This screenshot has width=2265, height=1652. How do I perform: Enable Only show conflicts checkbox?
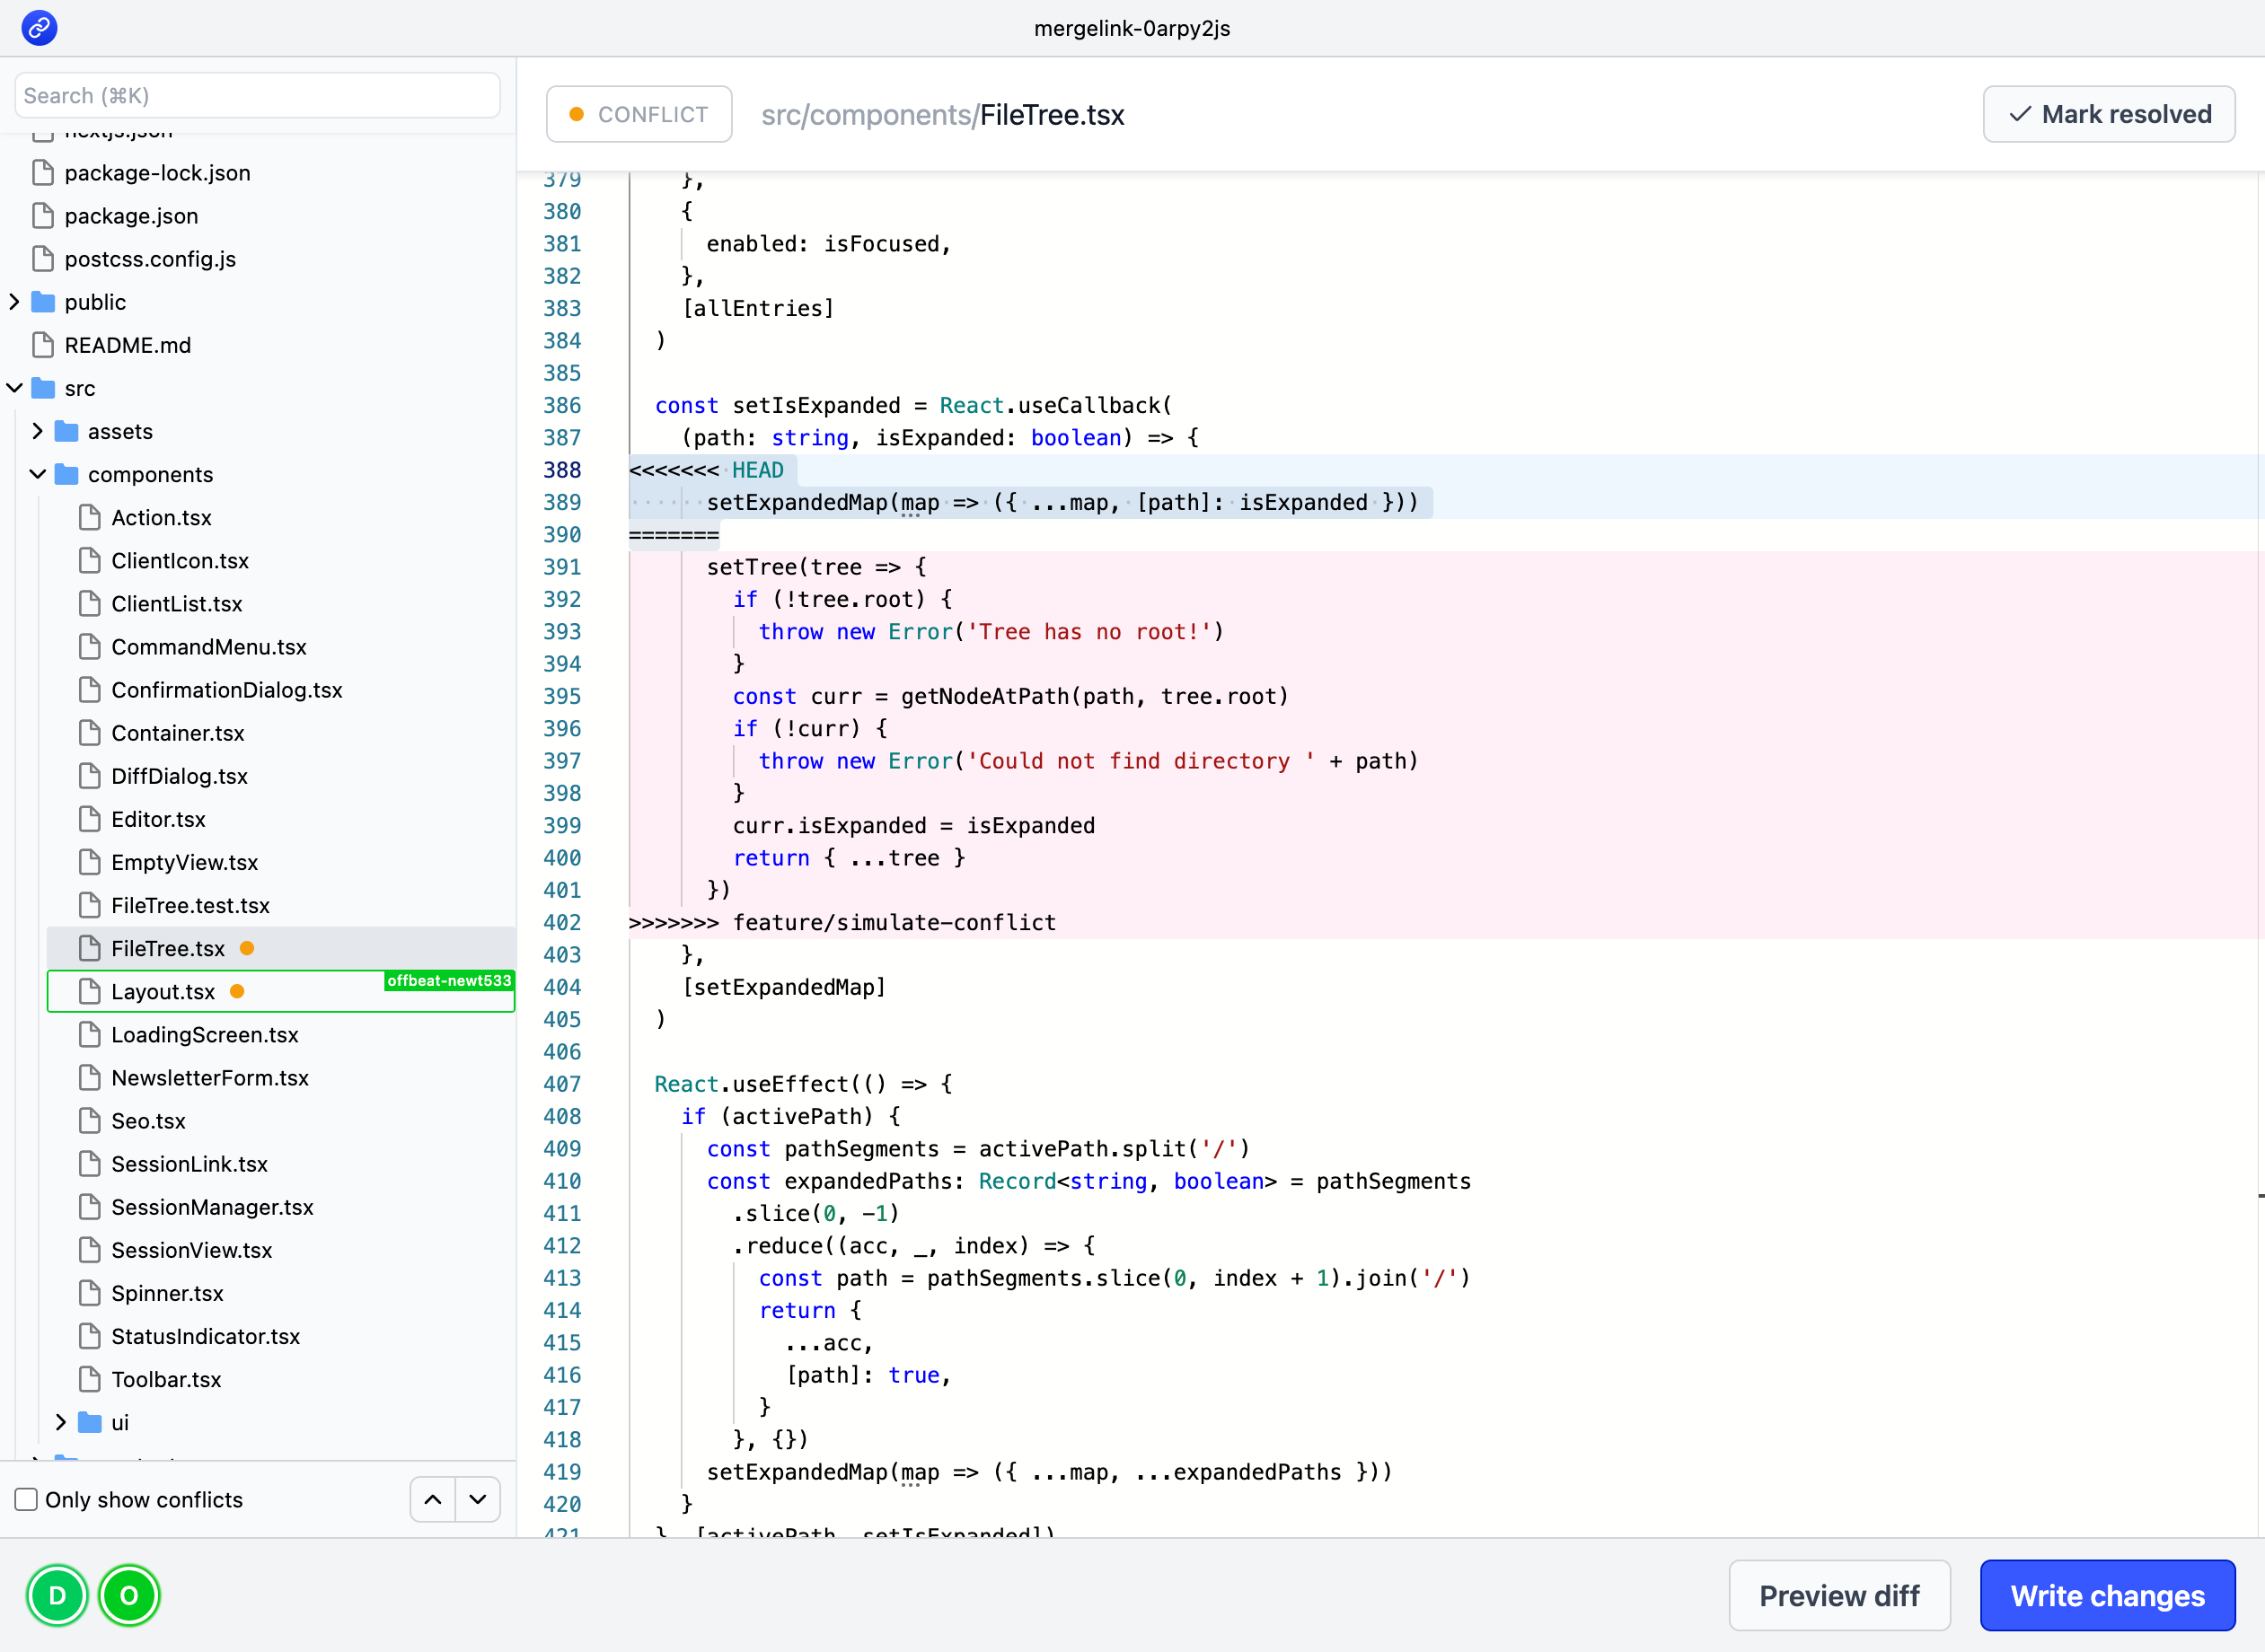[27, 1499]
